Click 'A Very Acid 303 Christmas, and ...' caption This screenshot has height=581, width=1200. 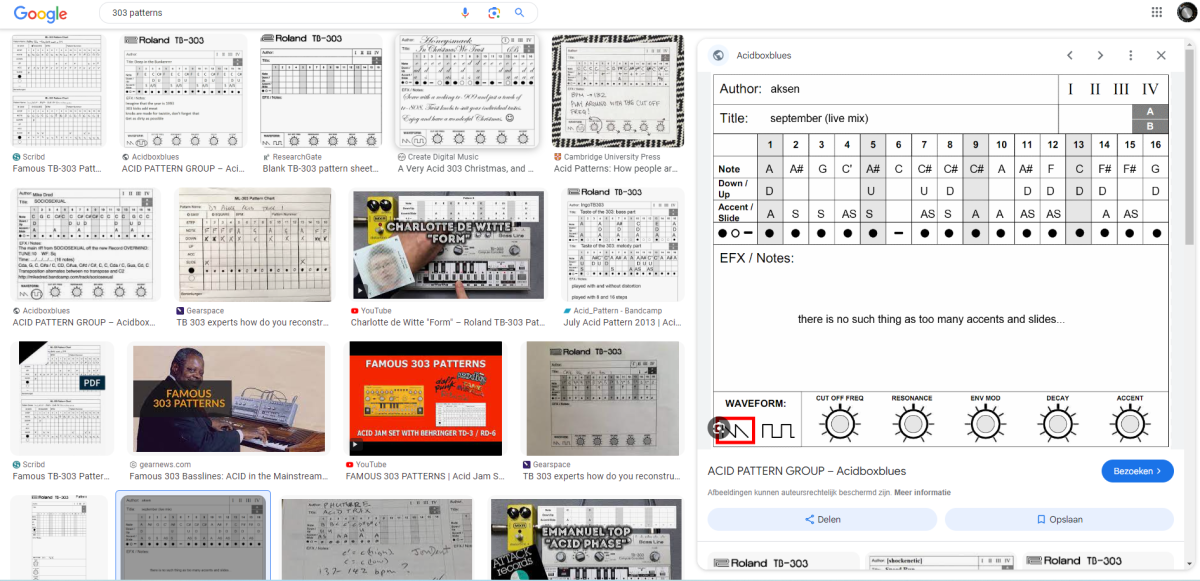point(466,169)
